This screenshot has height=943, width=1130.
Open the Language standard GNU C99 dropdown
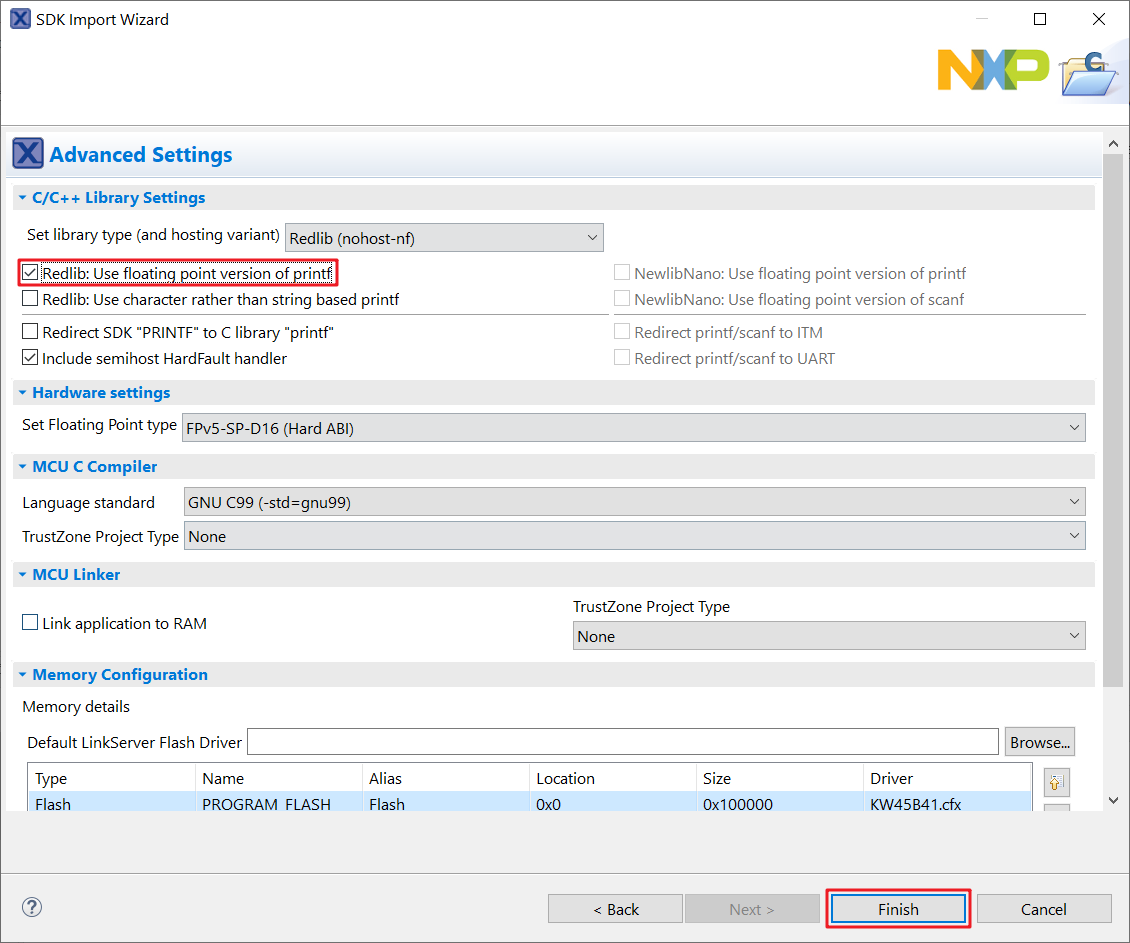(633, 502)
